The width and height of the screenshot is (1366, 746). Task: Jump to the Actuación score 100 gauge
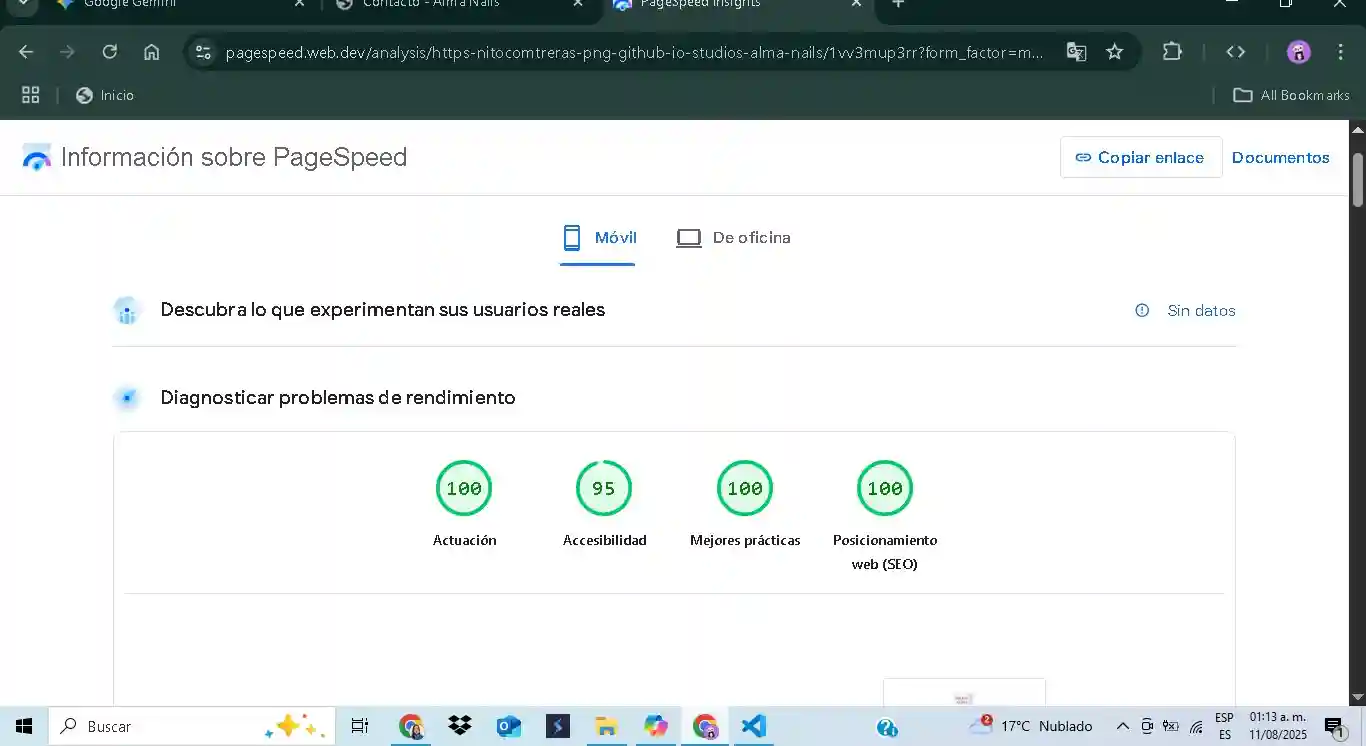coord(464,489)
